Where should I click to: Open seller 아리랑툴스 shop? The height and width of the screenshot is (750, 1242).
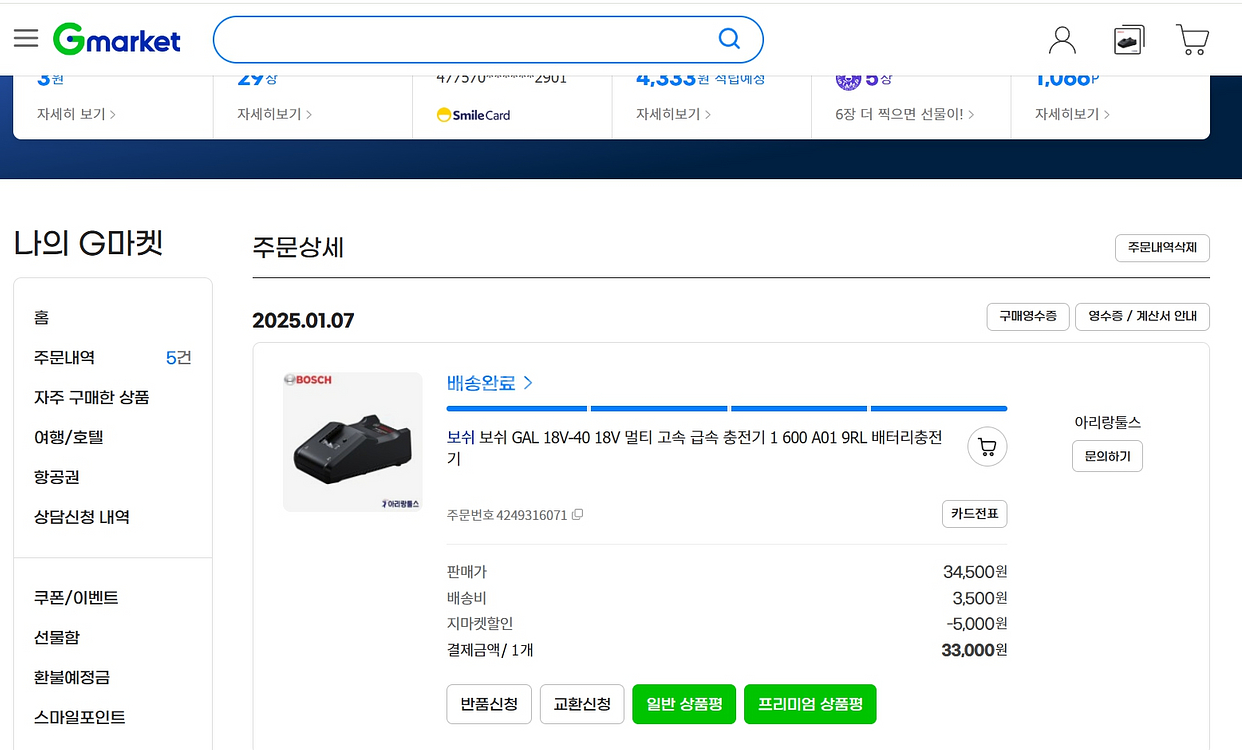coord(1107,422)
